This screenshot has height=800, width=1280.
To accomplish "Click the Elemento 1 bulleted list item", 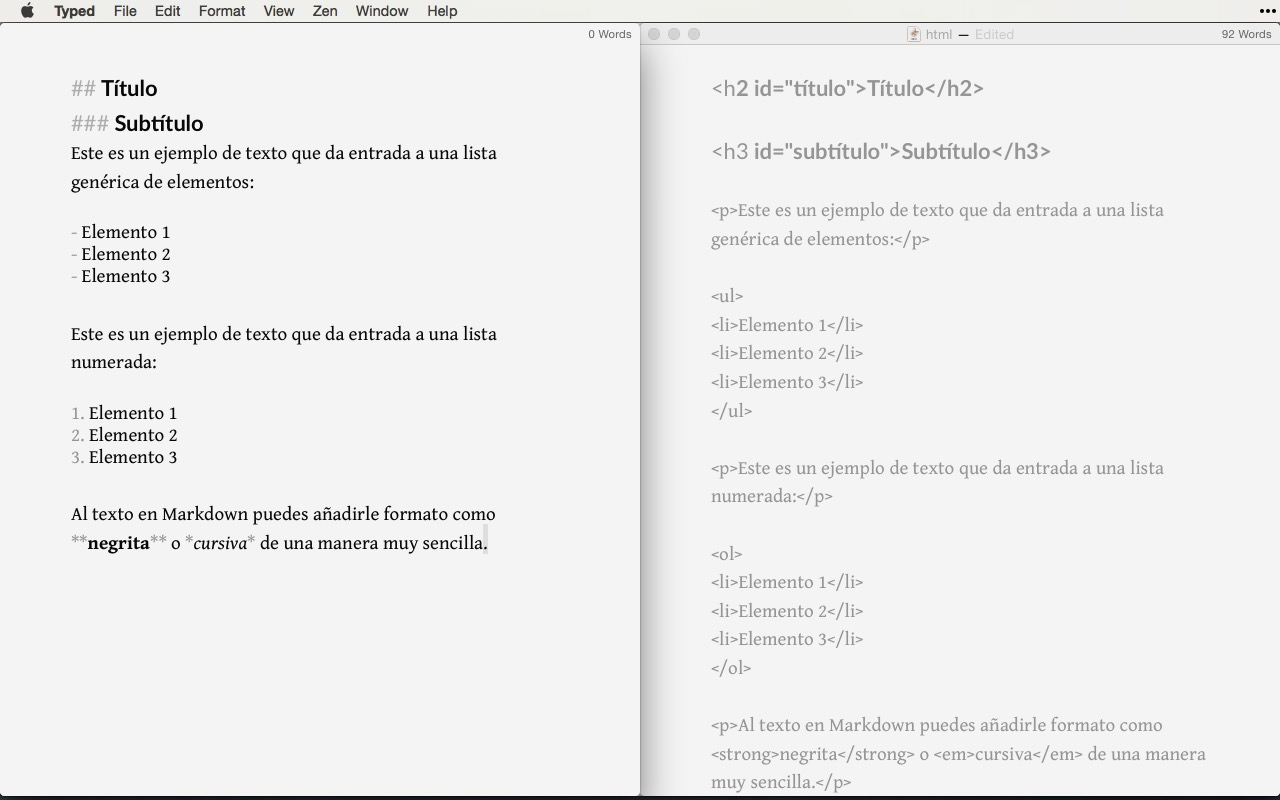I will (126, 232).
